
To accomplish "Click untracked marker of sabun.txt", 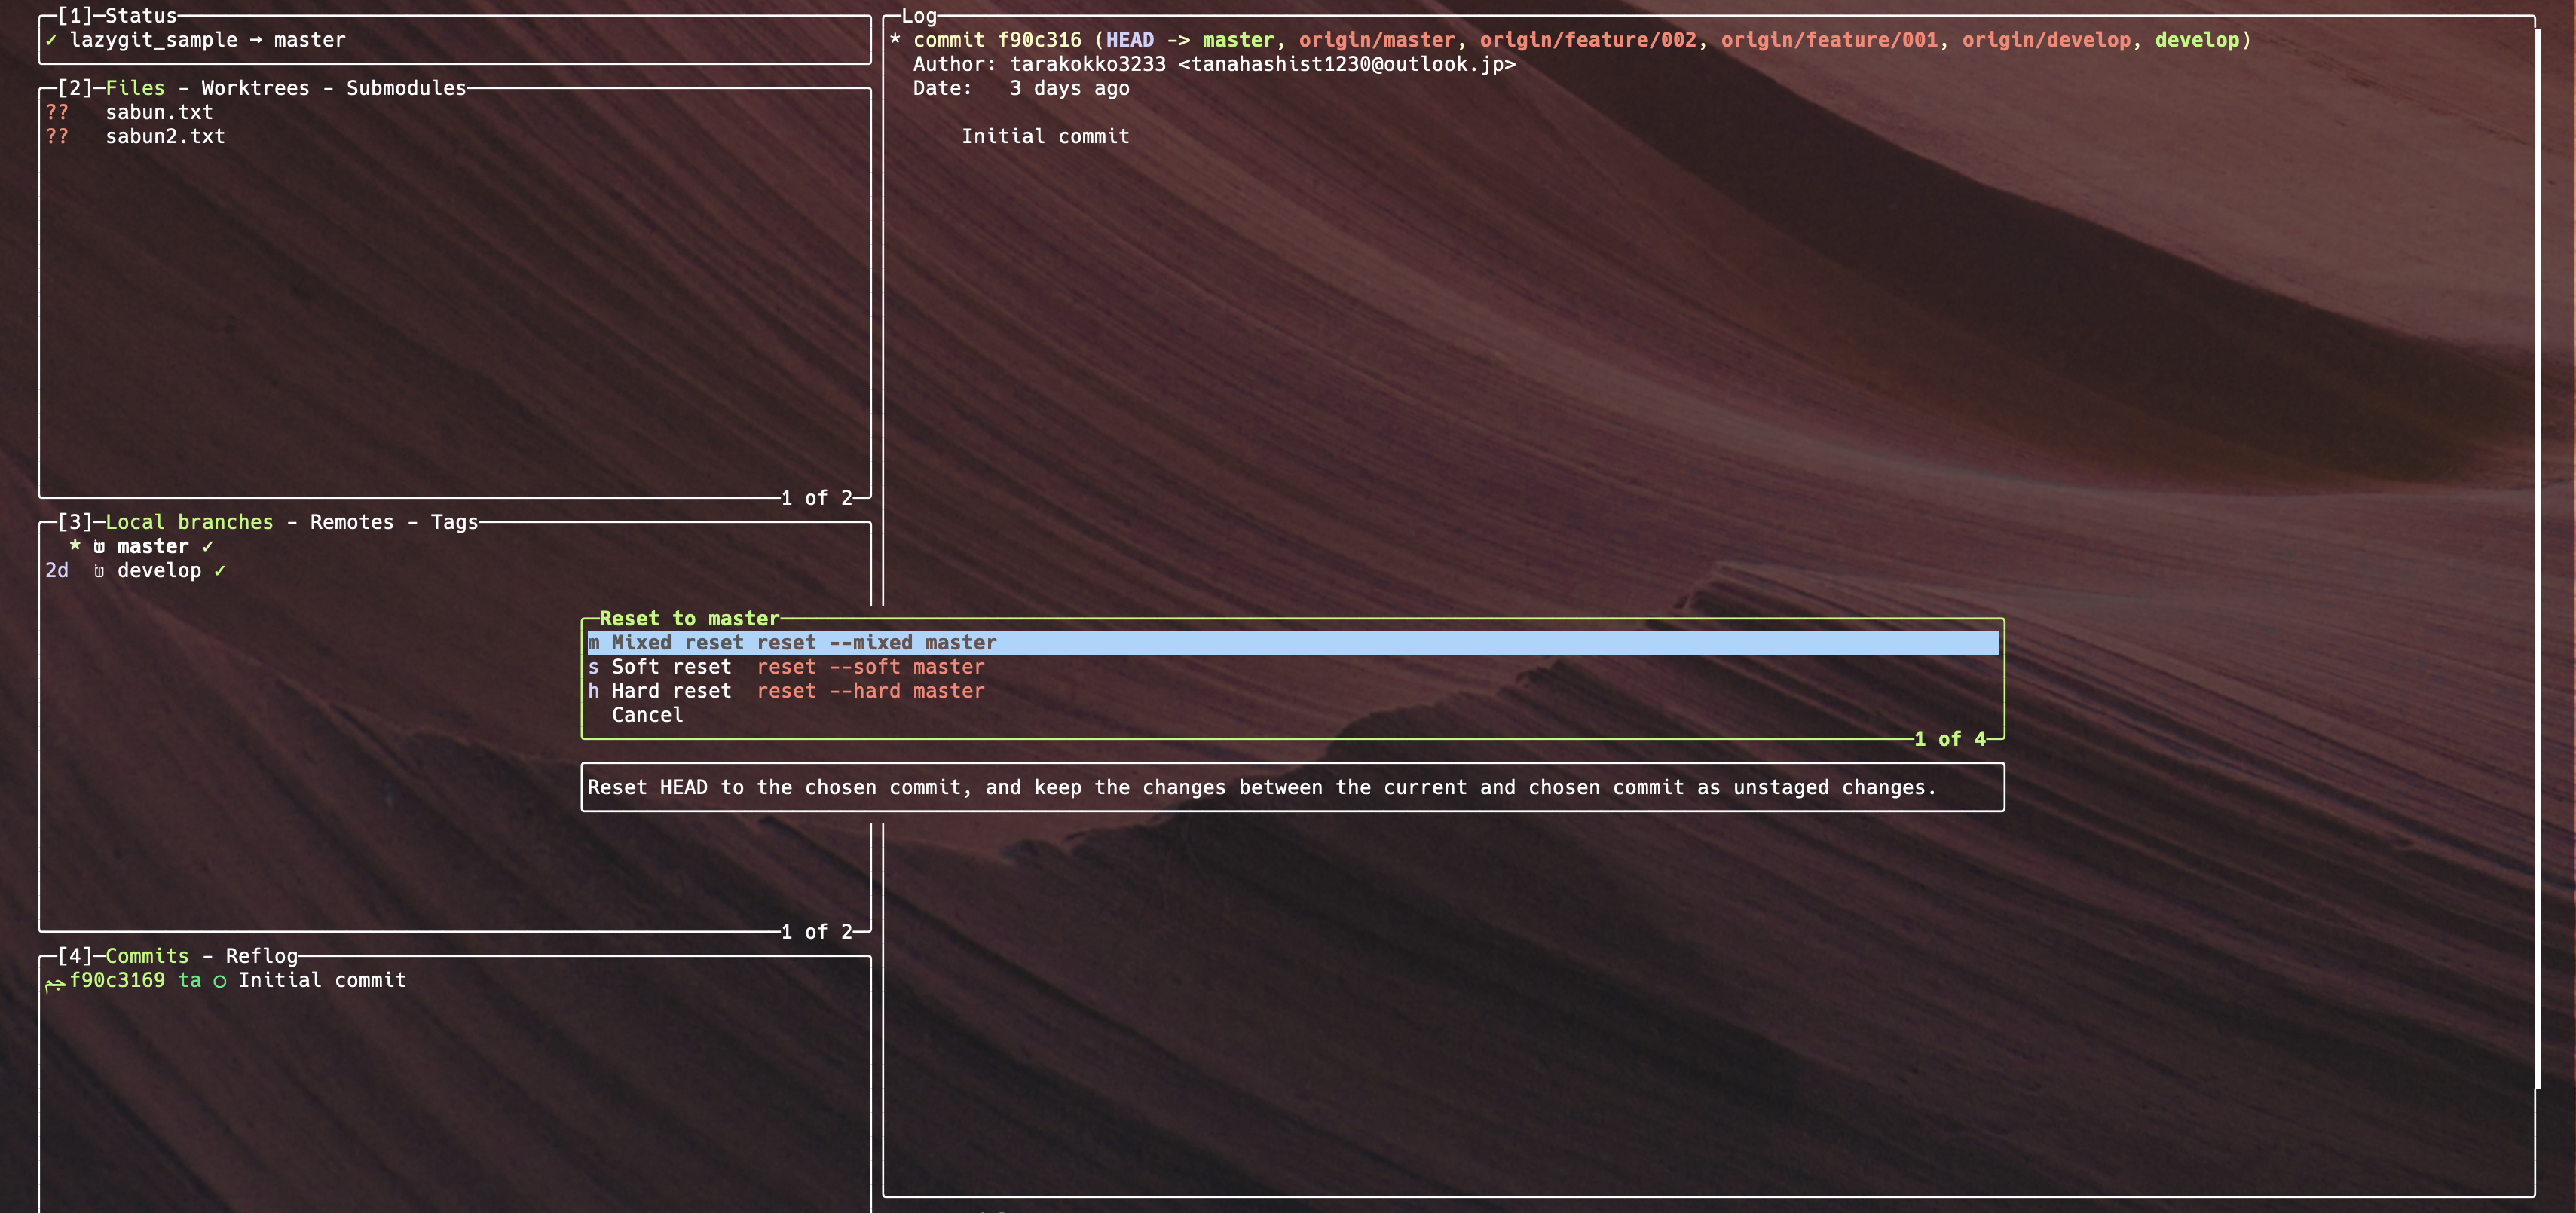I will click(57, 113).
